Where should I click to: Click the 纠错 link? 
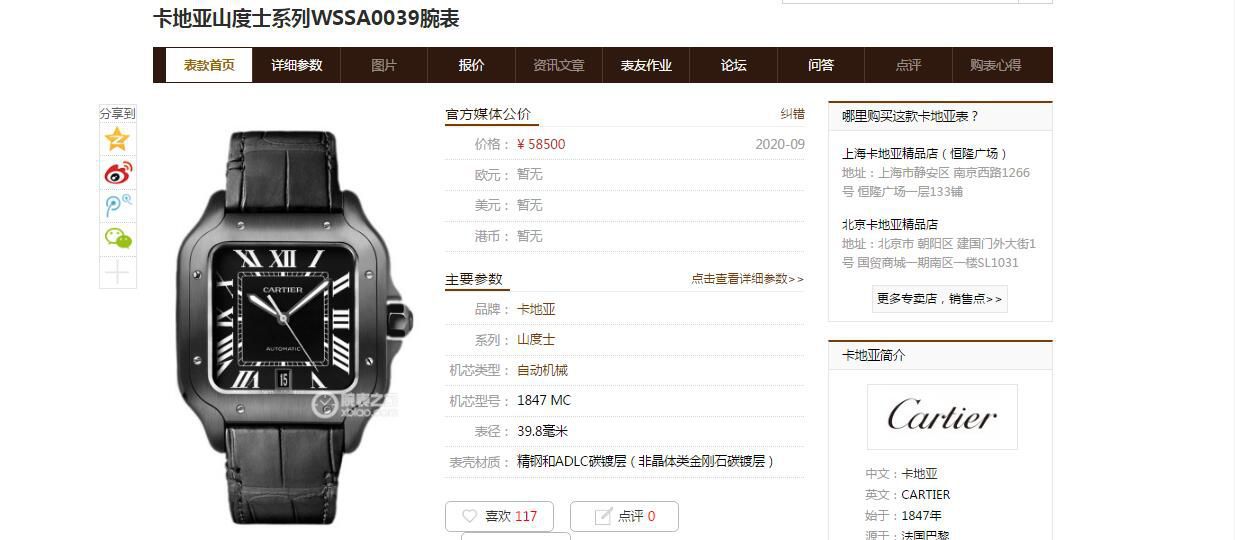tap(792, 114)
